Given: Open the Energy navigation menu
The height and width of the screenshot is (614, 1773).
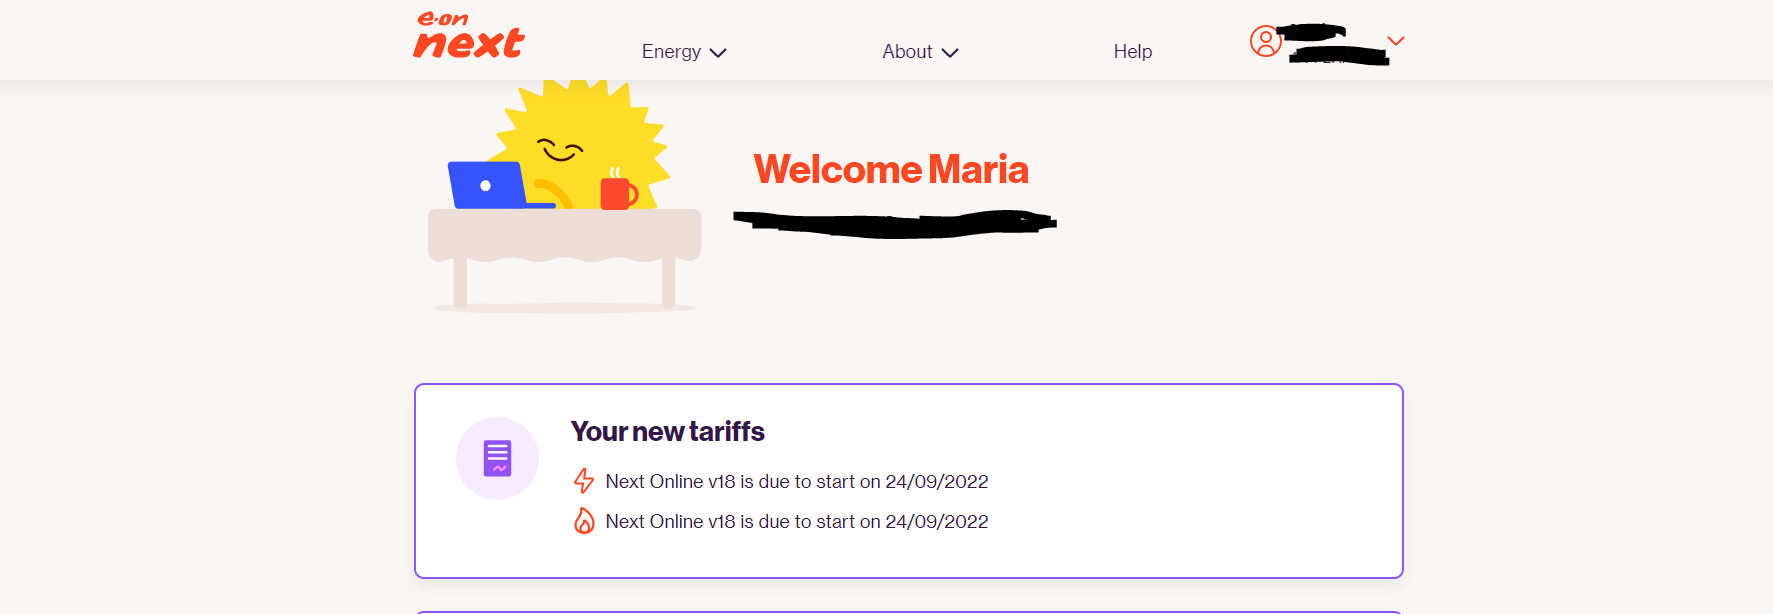Looking at the screenshot, I should click(671, 52).
